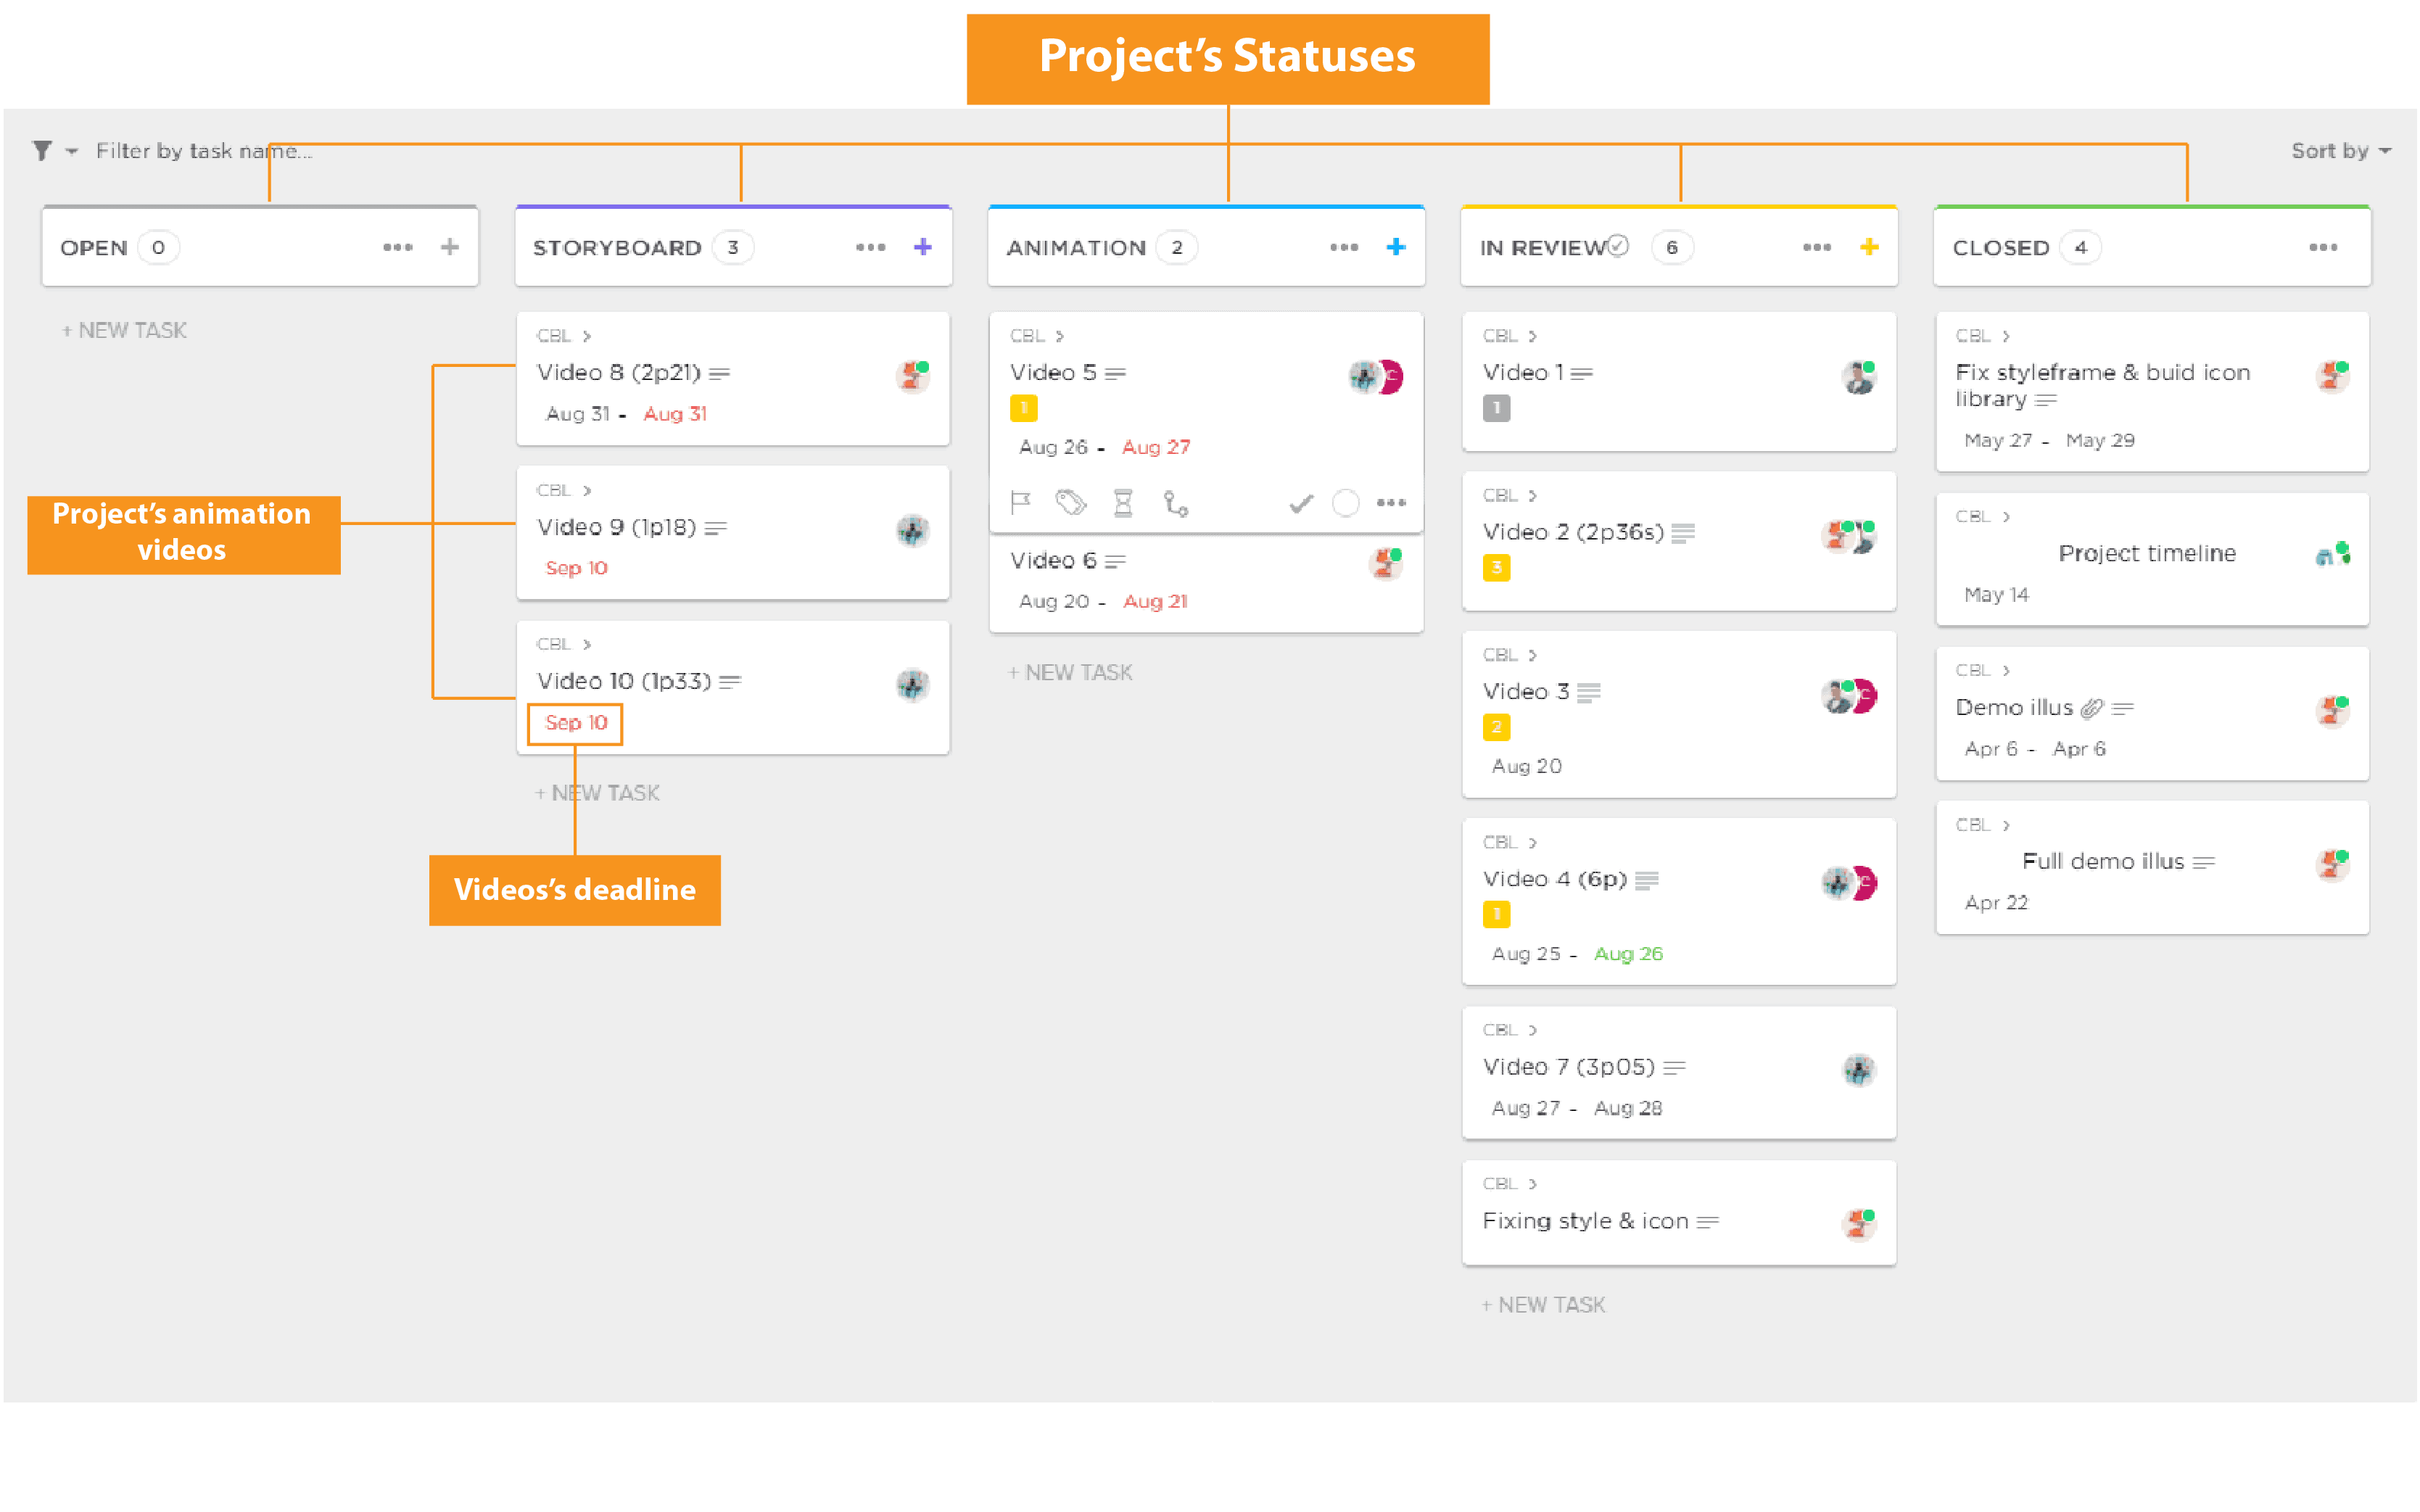Click the subtask icon on Video 5
The image size is (2420, 1512).
pyautogui.click(x=1176, y=503)
